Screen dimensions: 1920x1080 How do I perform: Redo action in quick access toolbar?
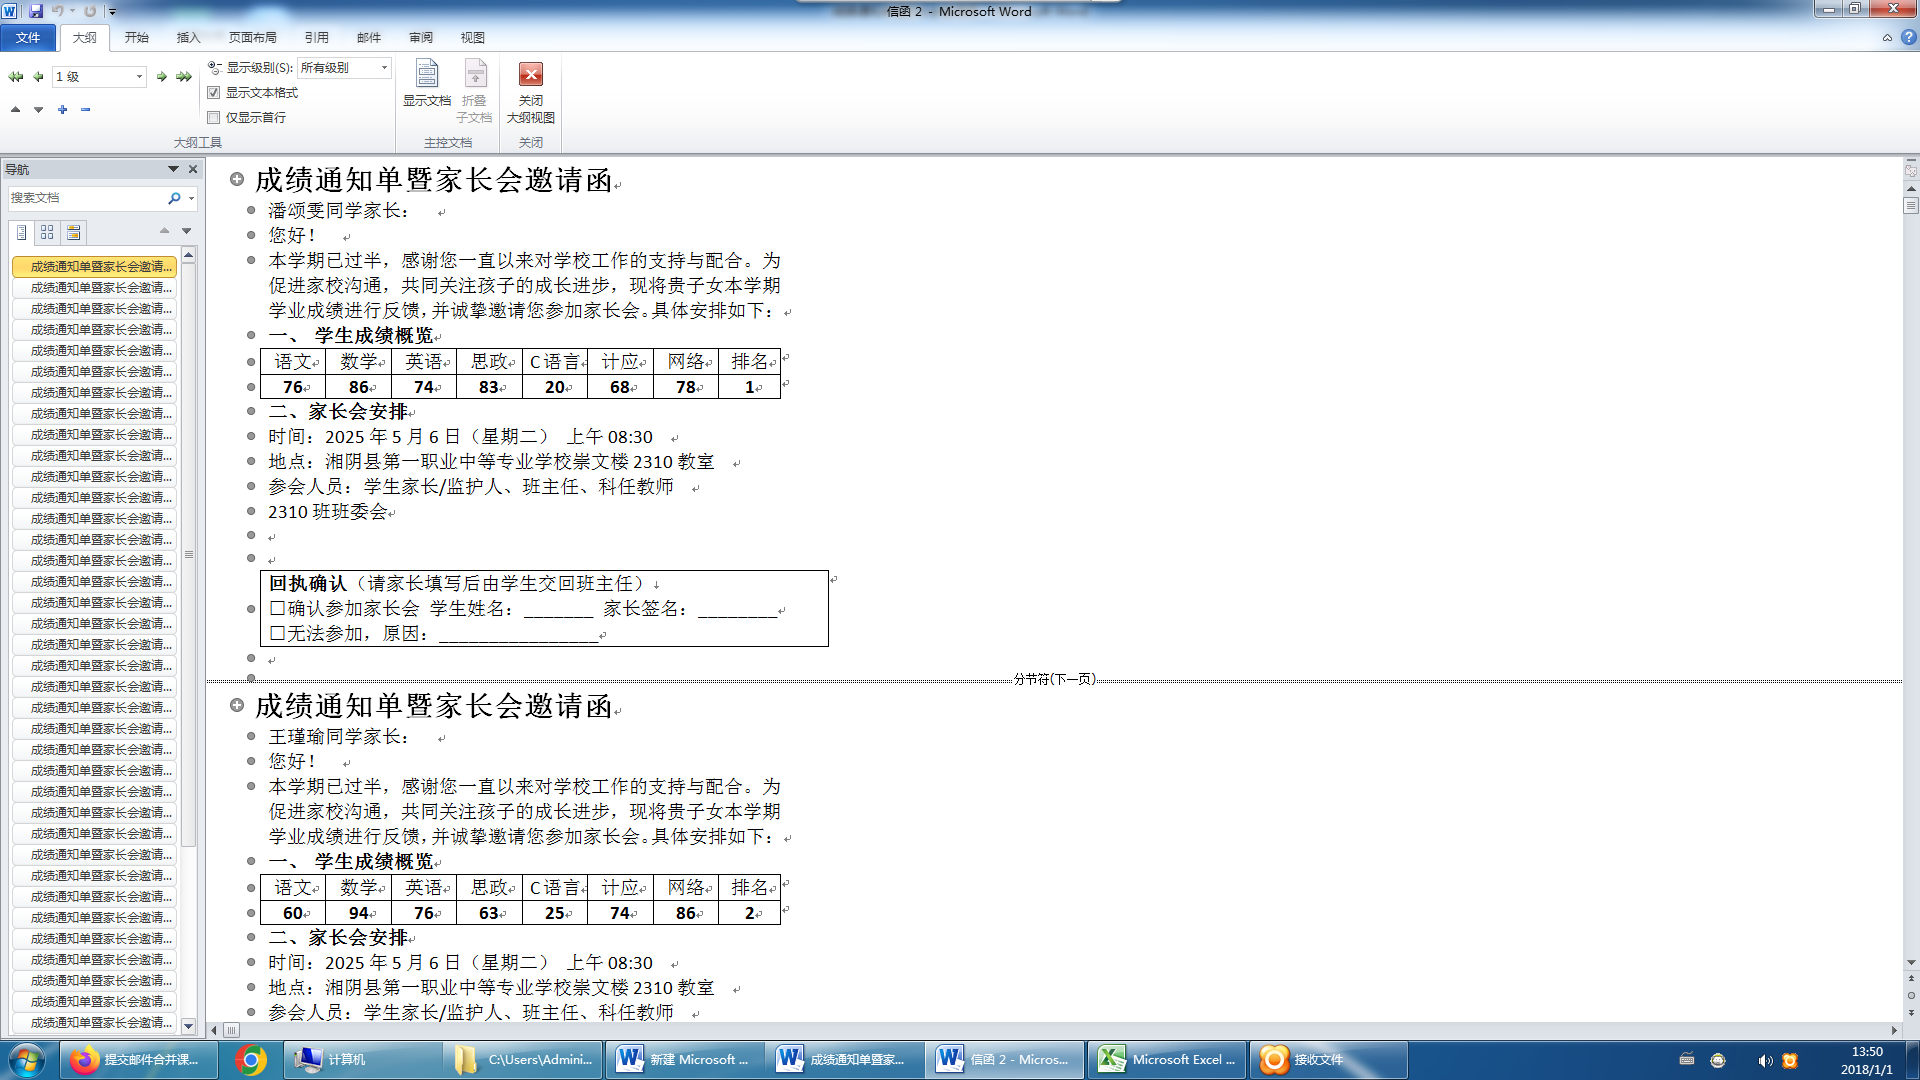coord(90,11)
